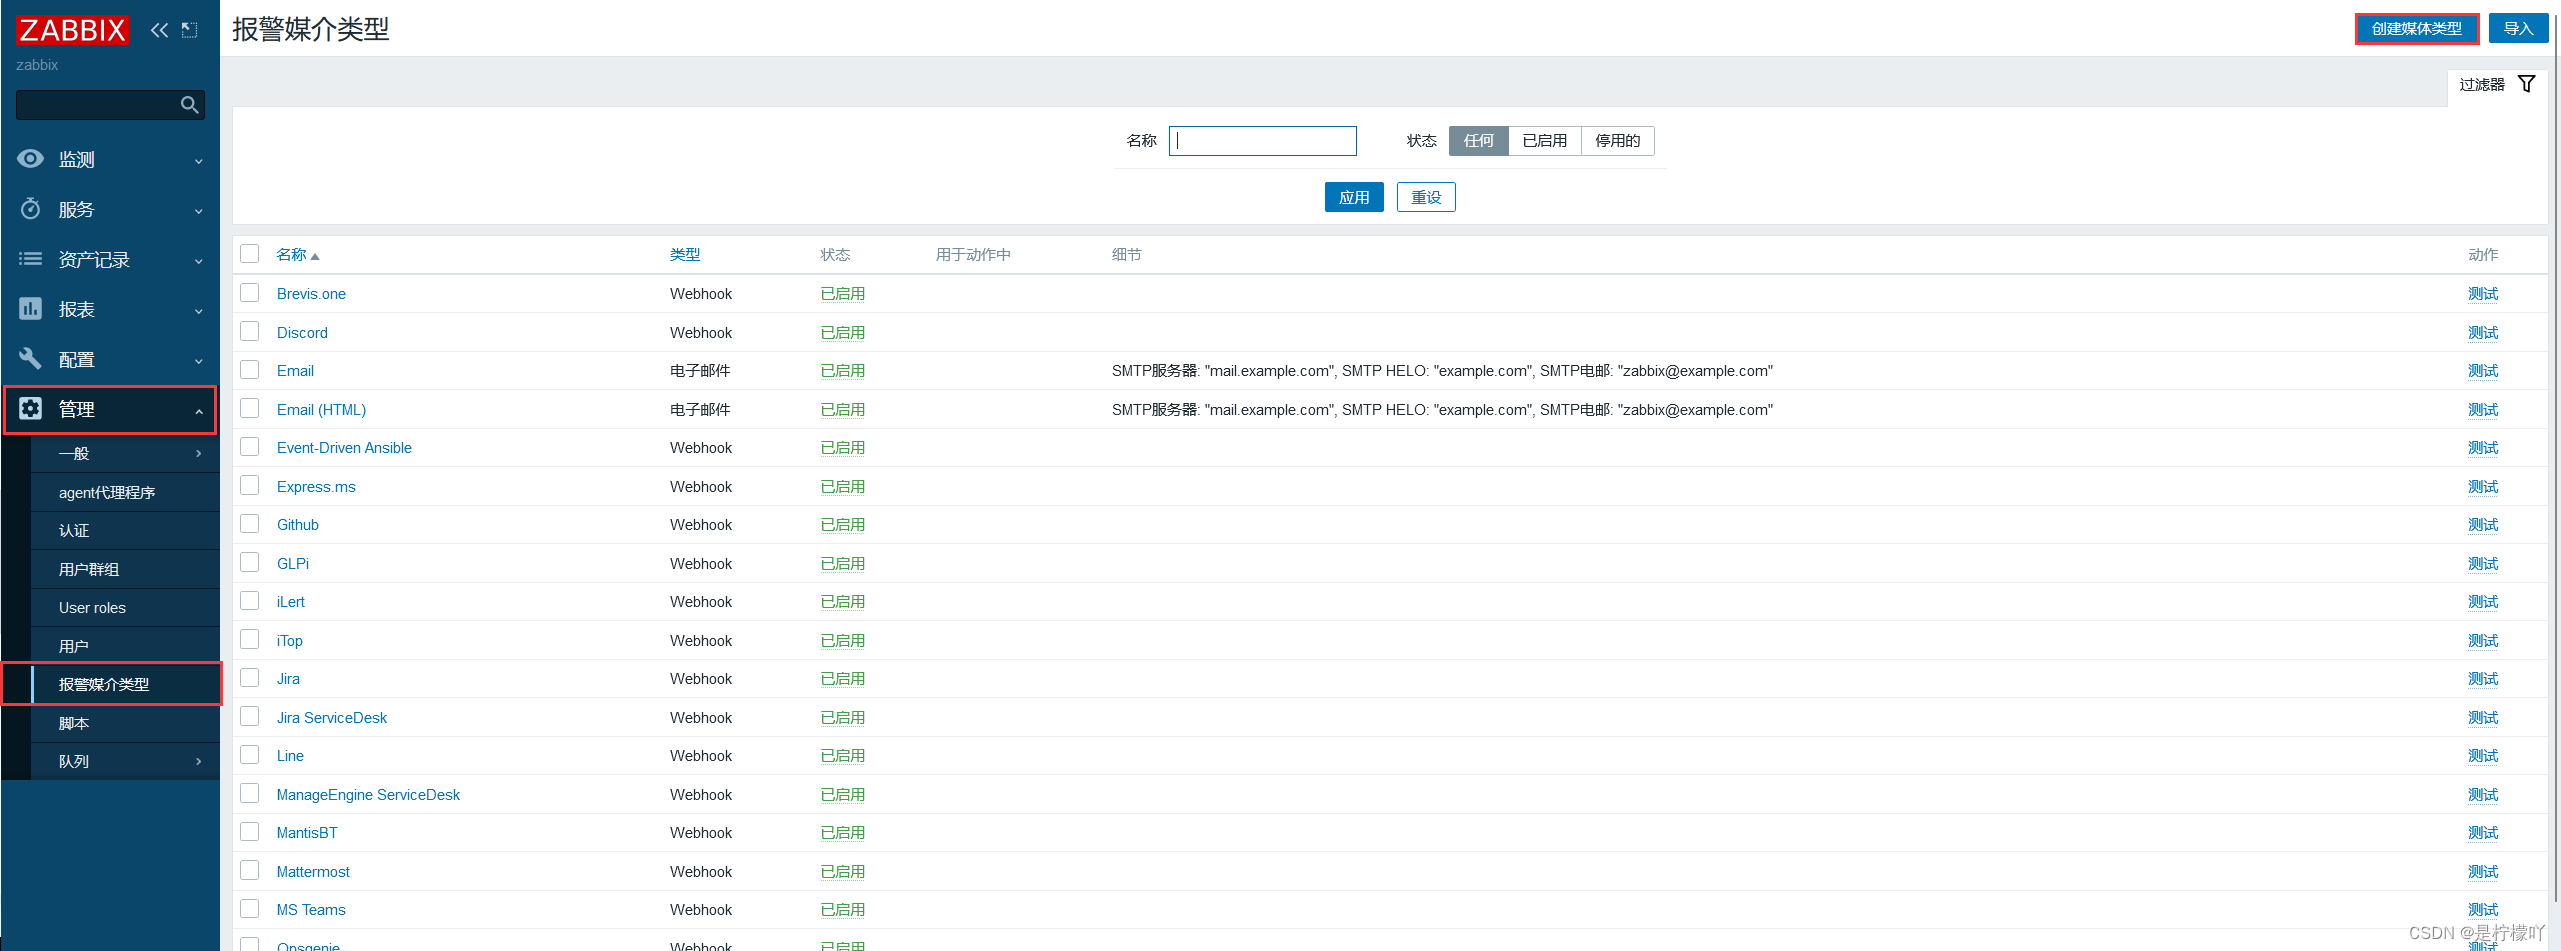Screen dimensions: 2561x951
Task: Check the Github row checkbox
Action: [x=250, y=524]
